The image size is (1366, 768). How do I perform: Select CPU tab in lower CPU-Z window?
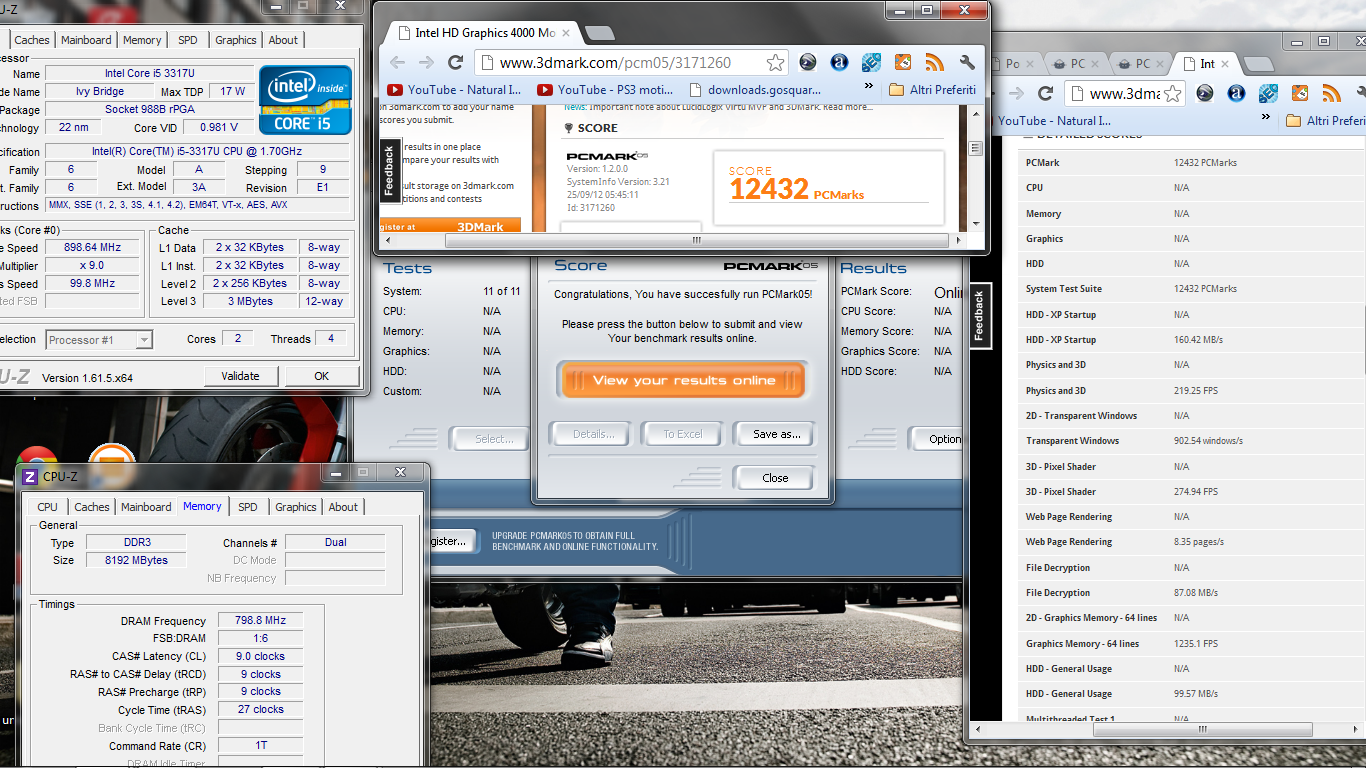47,507
